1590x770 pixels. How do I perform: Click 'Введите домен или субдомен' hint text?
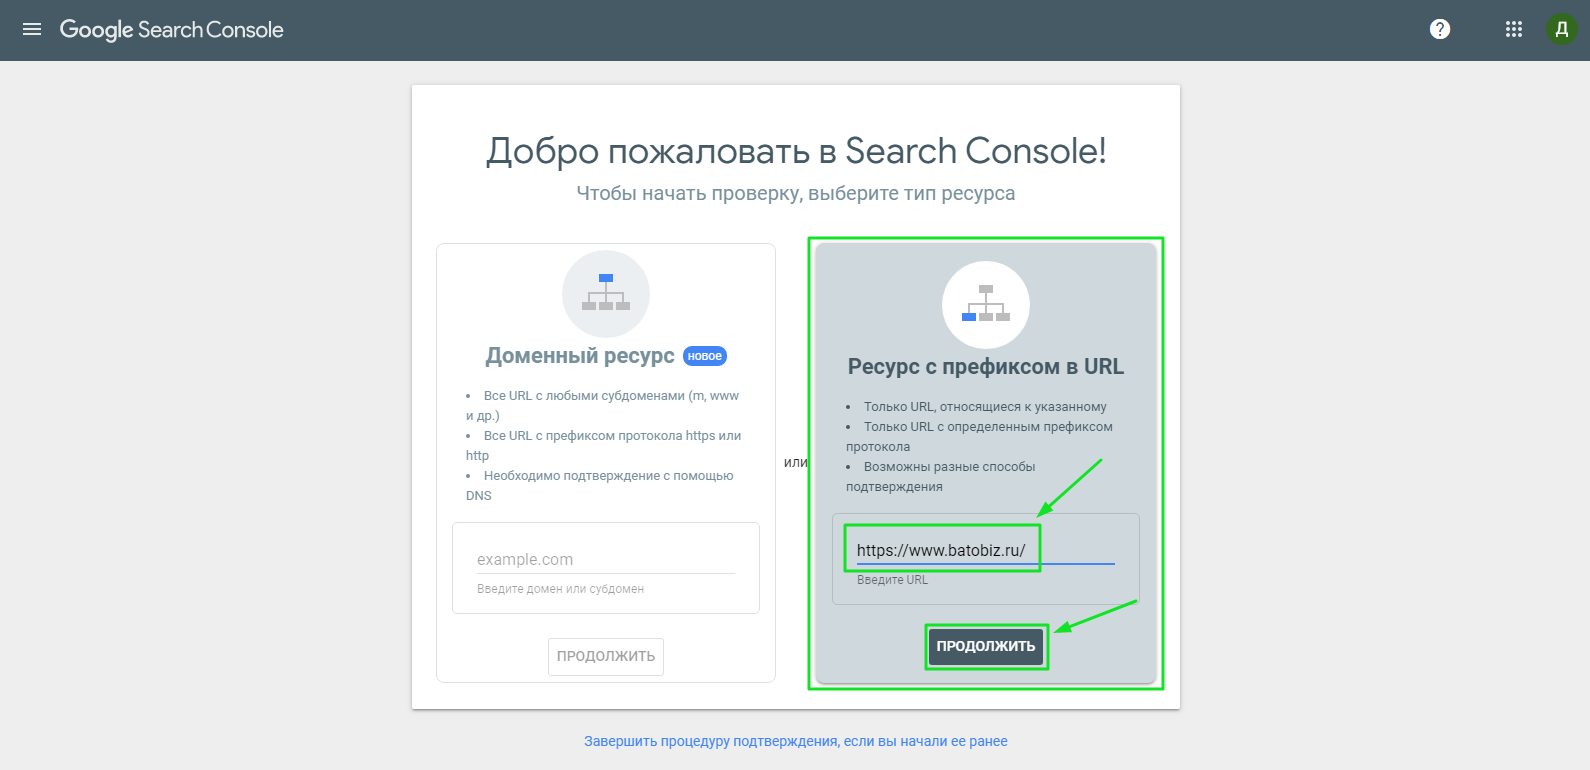coord(560,589)
